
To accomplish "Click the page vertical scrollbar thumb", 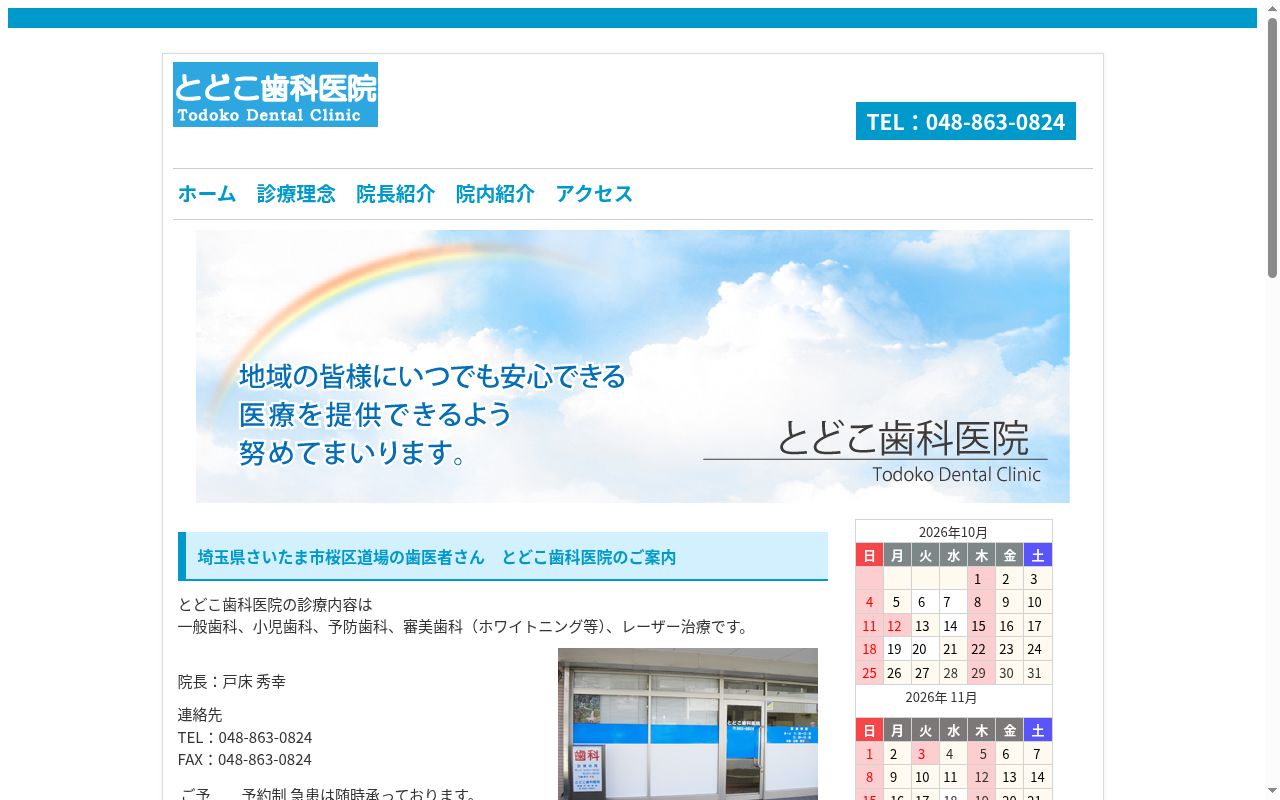I will (x=1272, y=147).
